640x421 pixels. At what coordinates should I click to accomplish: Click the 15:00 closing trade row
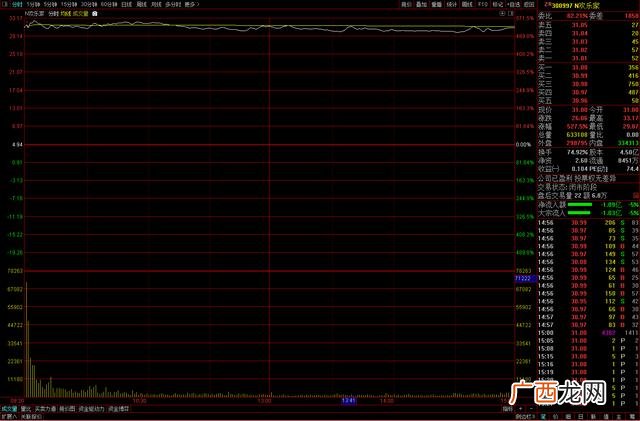pos(588,333)
